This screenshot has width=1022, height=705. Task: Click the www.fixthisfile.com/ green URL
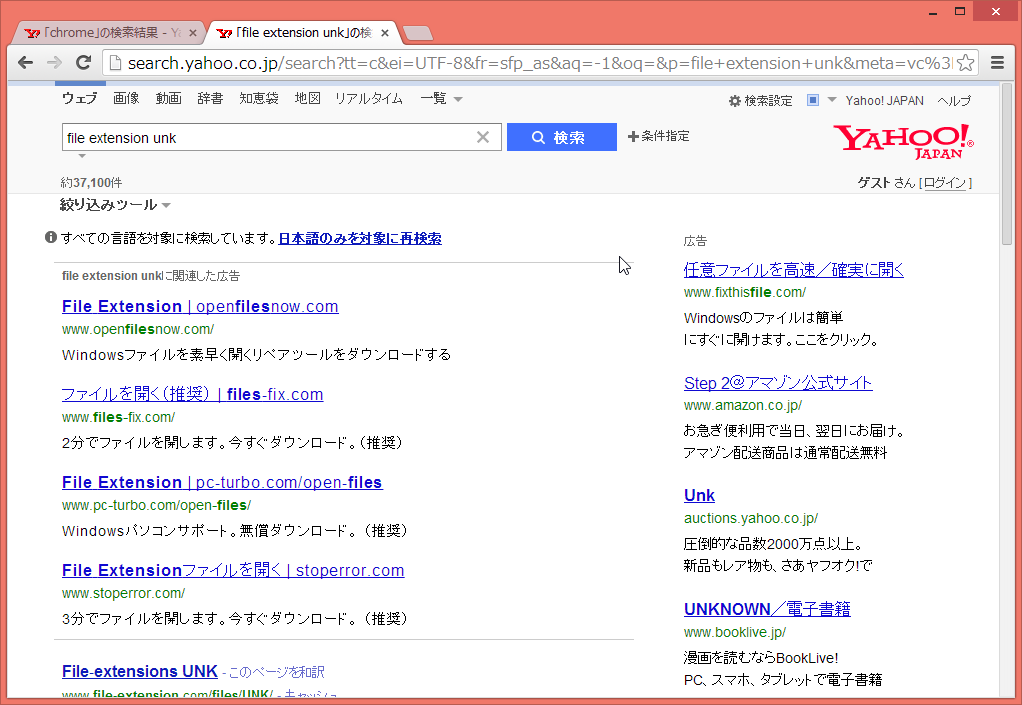pyautogui.click(x=745, y=293)
